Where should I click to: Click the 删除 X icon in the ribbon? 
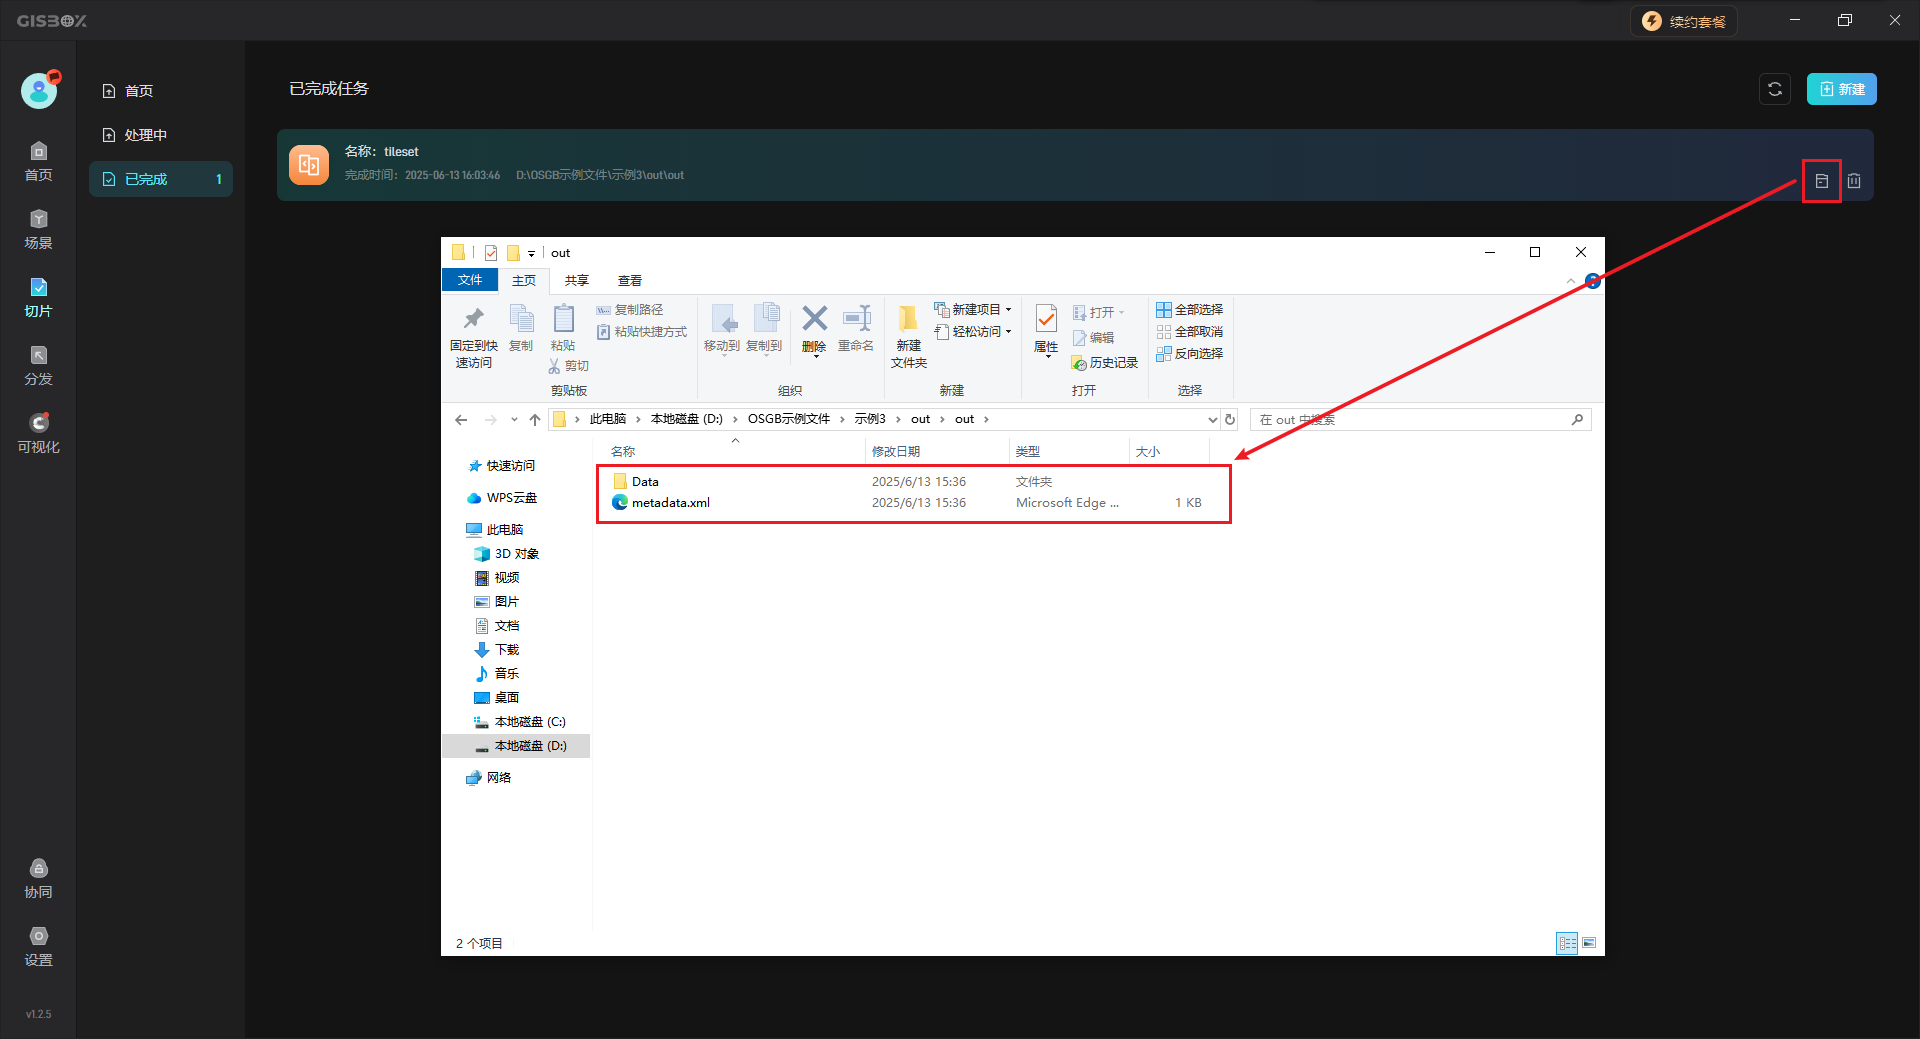814,329
